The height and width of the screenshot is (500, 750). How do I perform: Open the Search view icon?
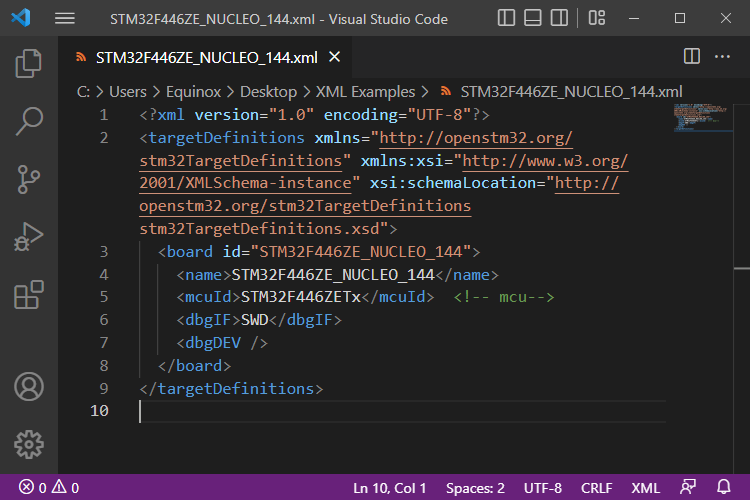point(29,121)
